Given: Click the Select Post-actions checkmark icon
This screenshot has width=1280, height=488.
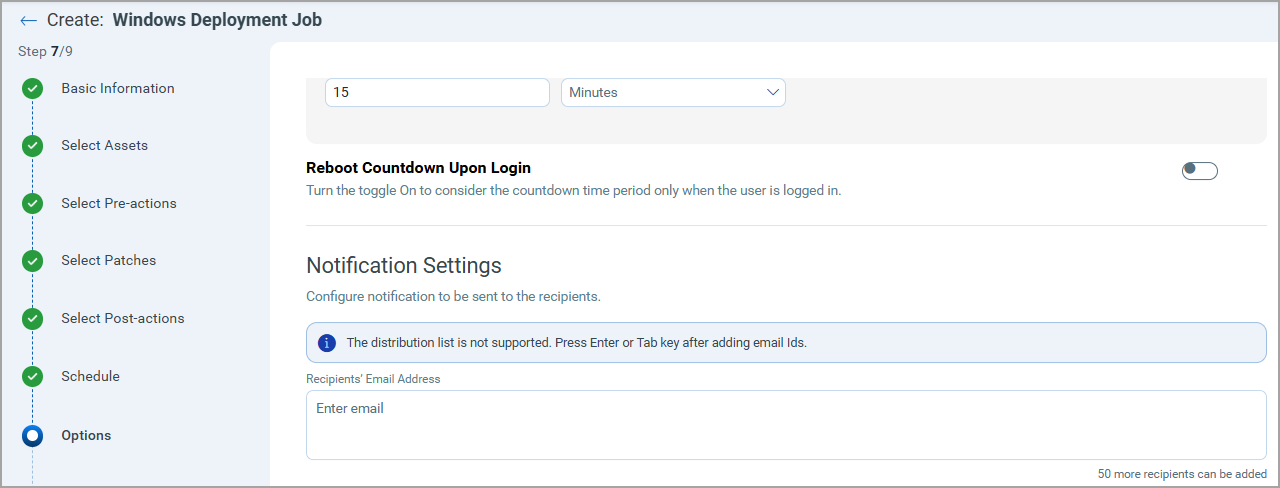Looking at the screenshot, I should pos(33,319).
